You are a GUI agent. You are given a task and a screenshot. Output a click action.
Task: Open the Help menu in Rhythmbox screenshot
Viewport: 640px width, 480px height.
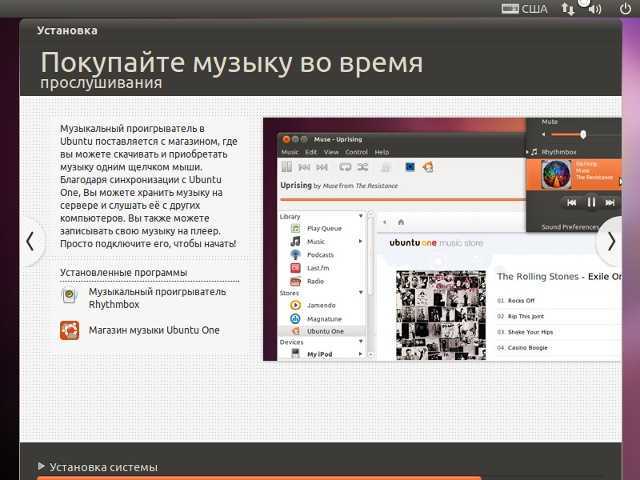click(x=382, y=152)
